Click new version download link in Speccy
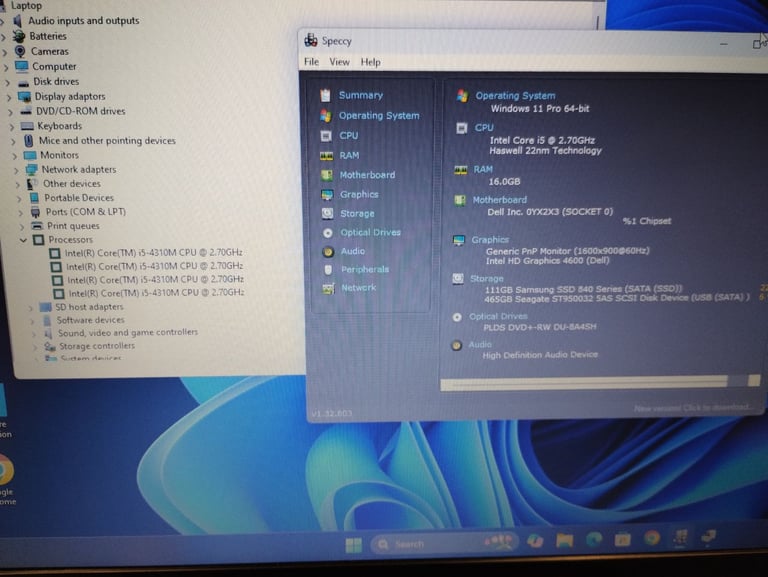 point(692,408)
